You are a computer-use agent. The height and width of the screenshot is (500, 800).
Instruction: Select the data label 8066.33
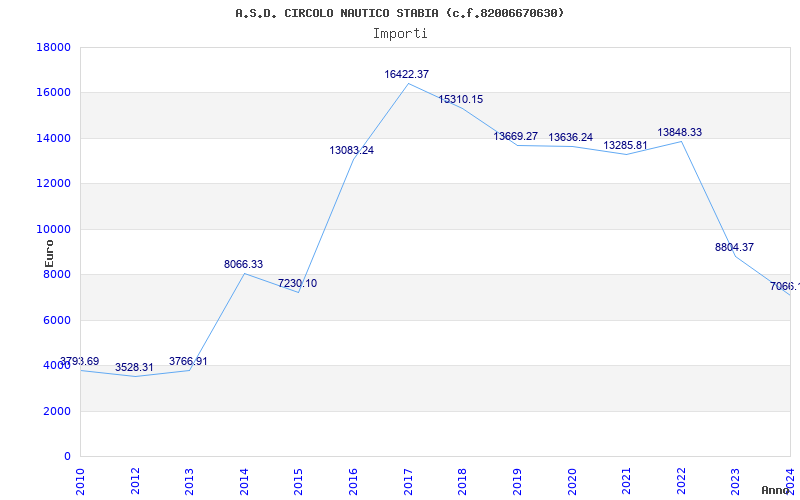click(243, 264)
